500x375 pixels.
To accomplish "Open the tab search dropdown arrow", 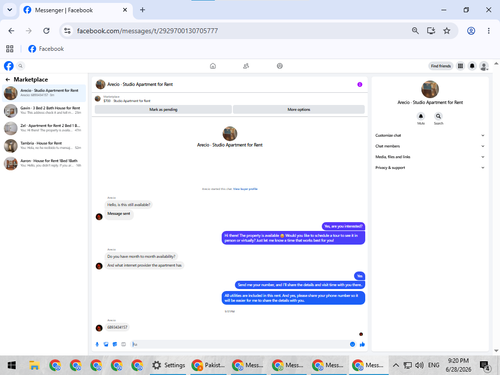I will pos(10,10).
